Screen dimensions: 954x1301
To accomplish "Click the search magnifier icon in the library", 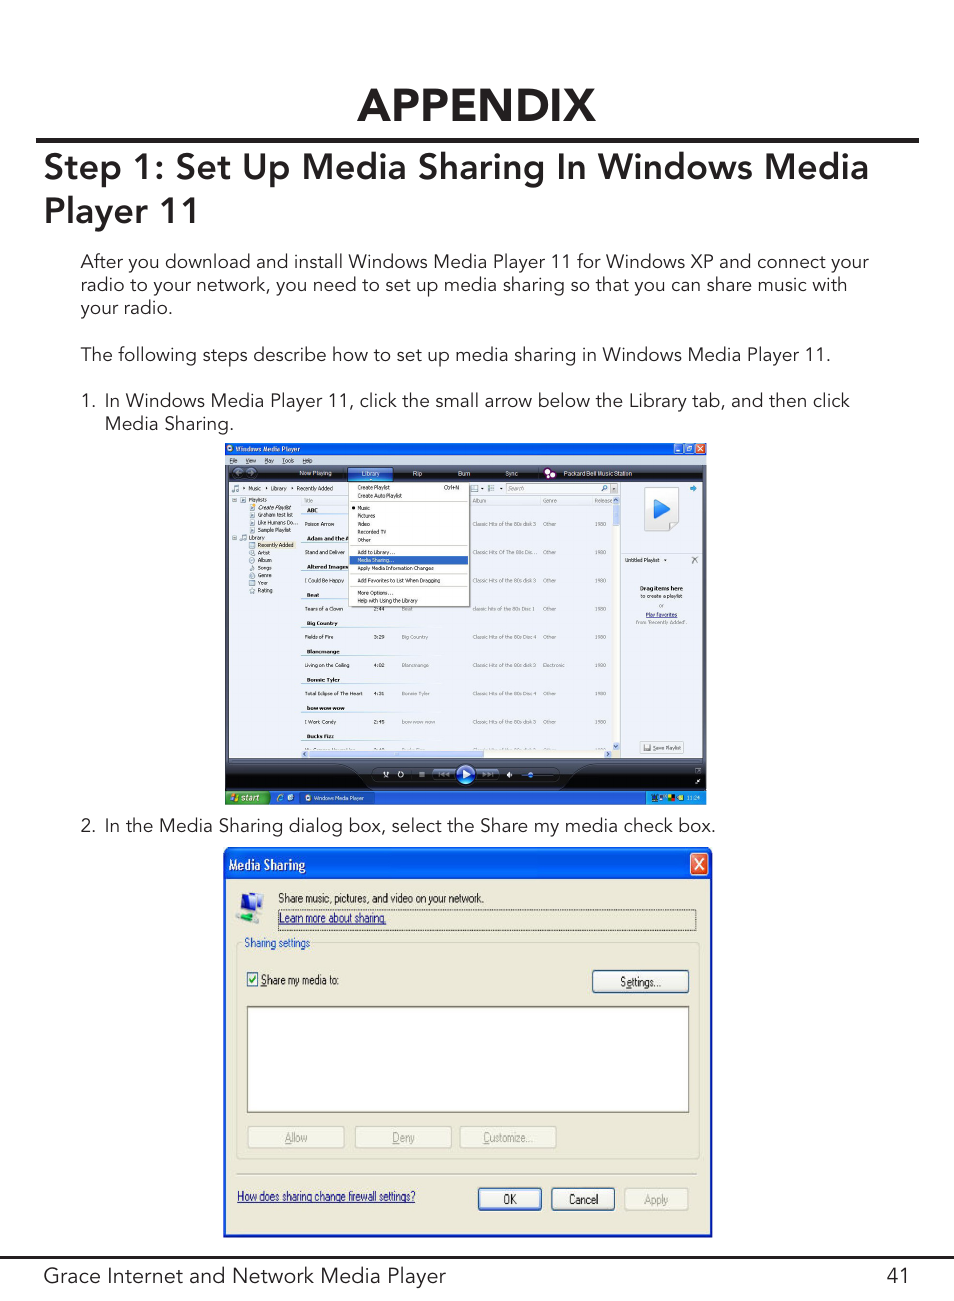I will 604,488.
